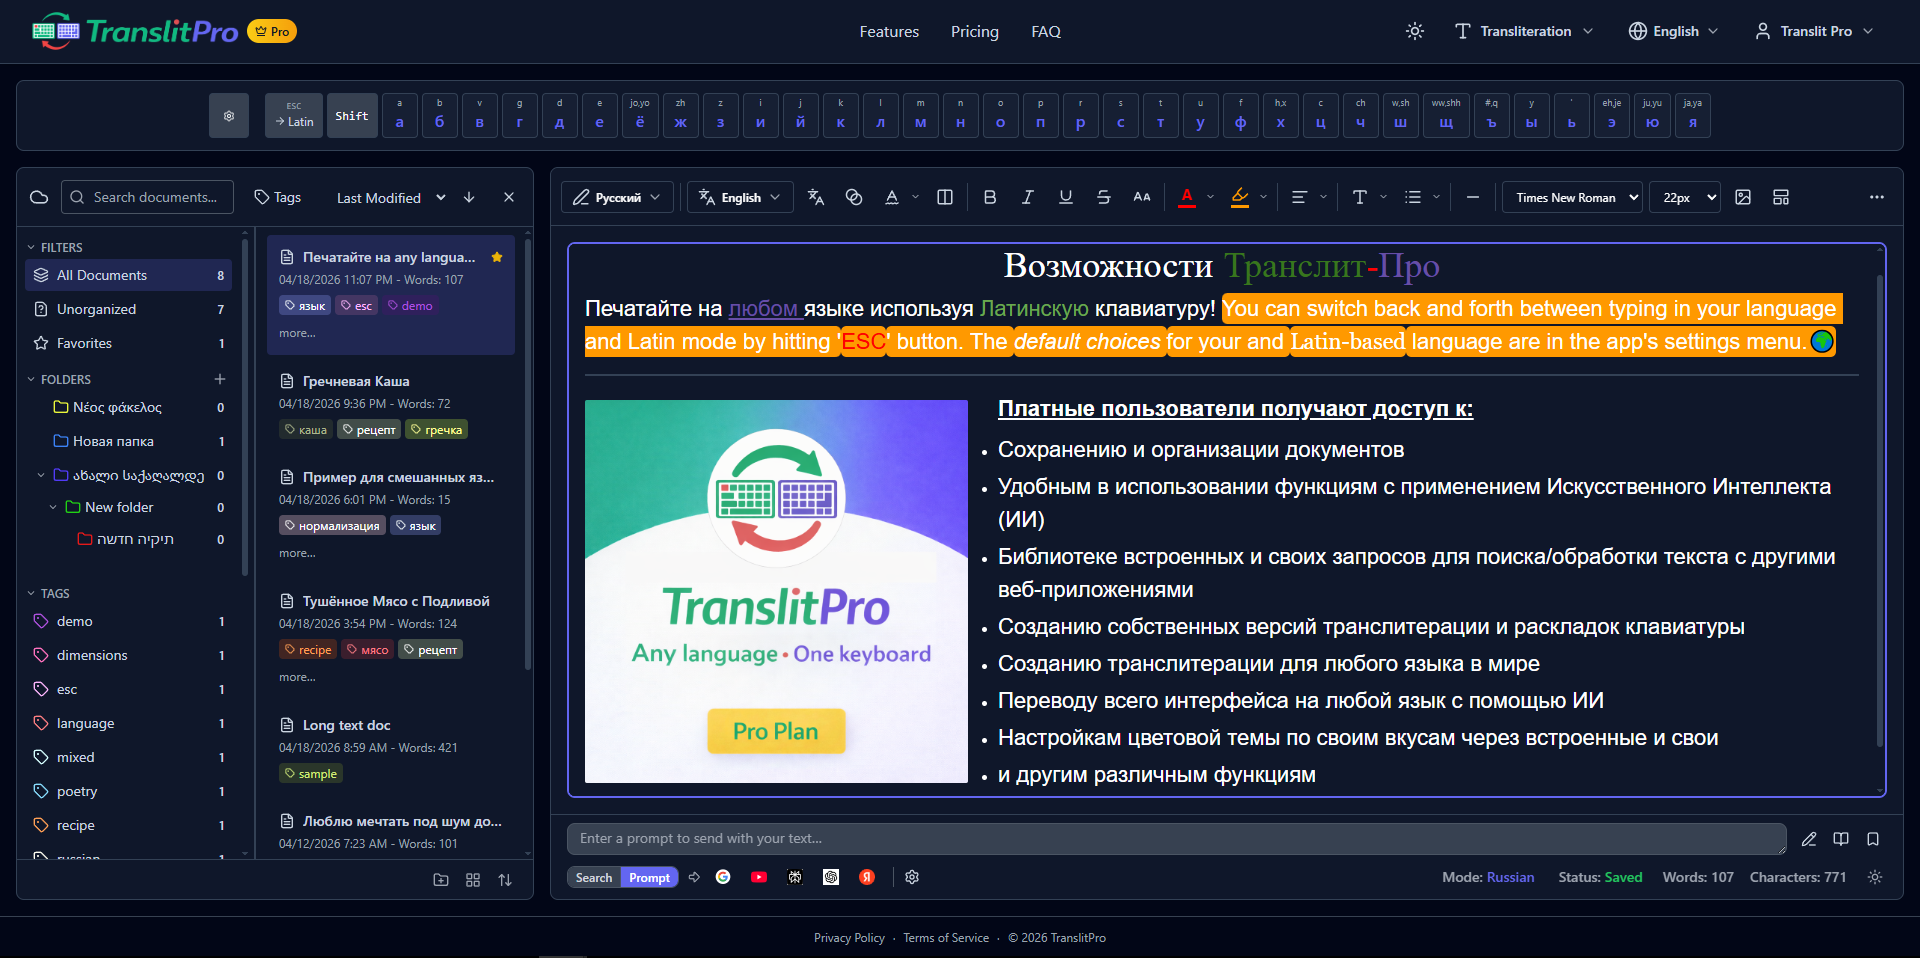The image size is (1920, 958).
Task: Toggle light/dark theme in header
Action: 1415,31
